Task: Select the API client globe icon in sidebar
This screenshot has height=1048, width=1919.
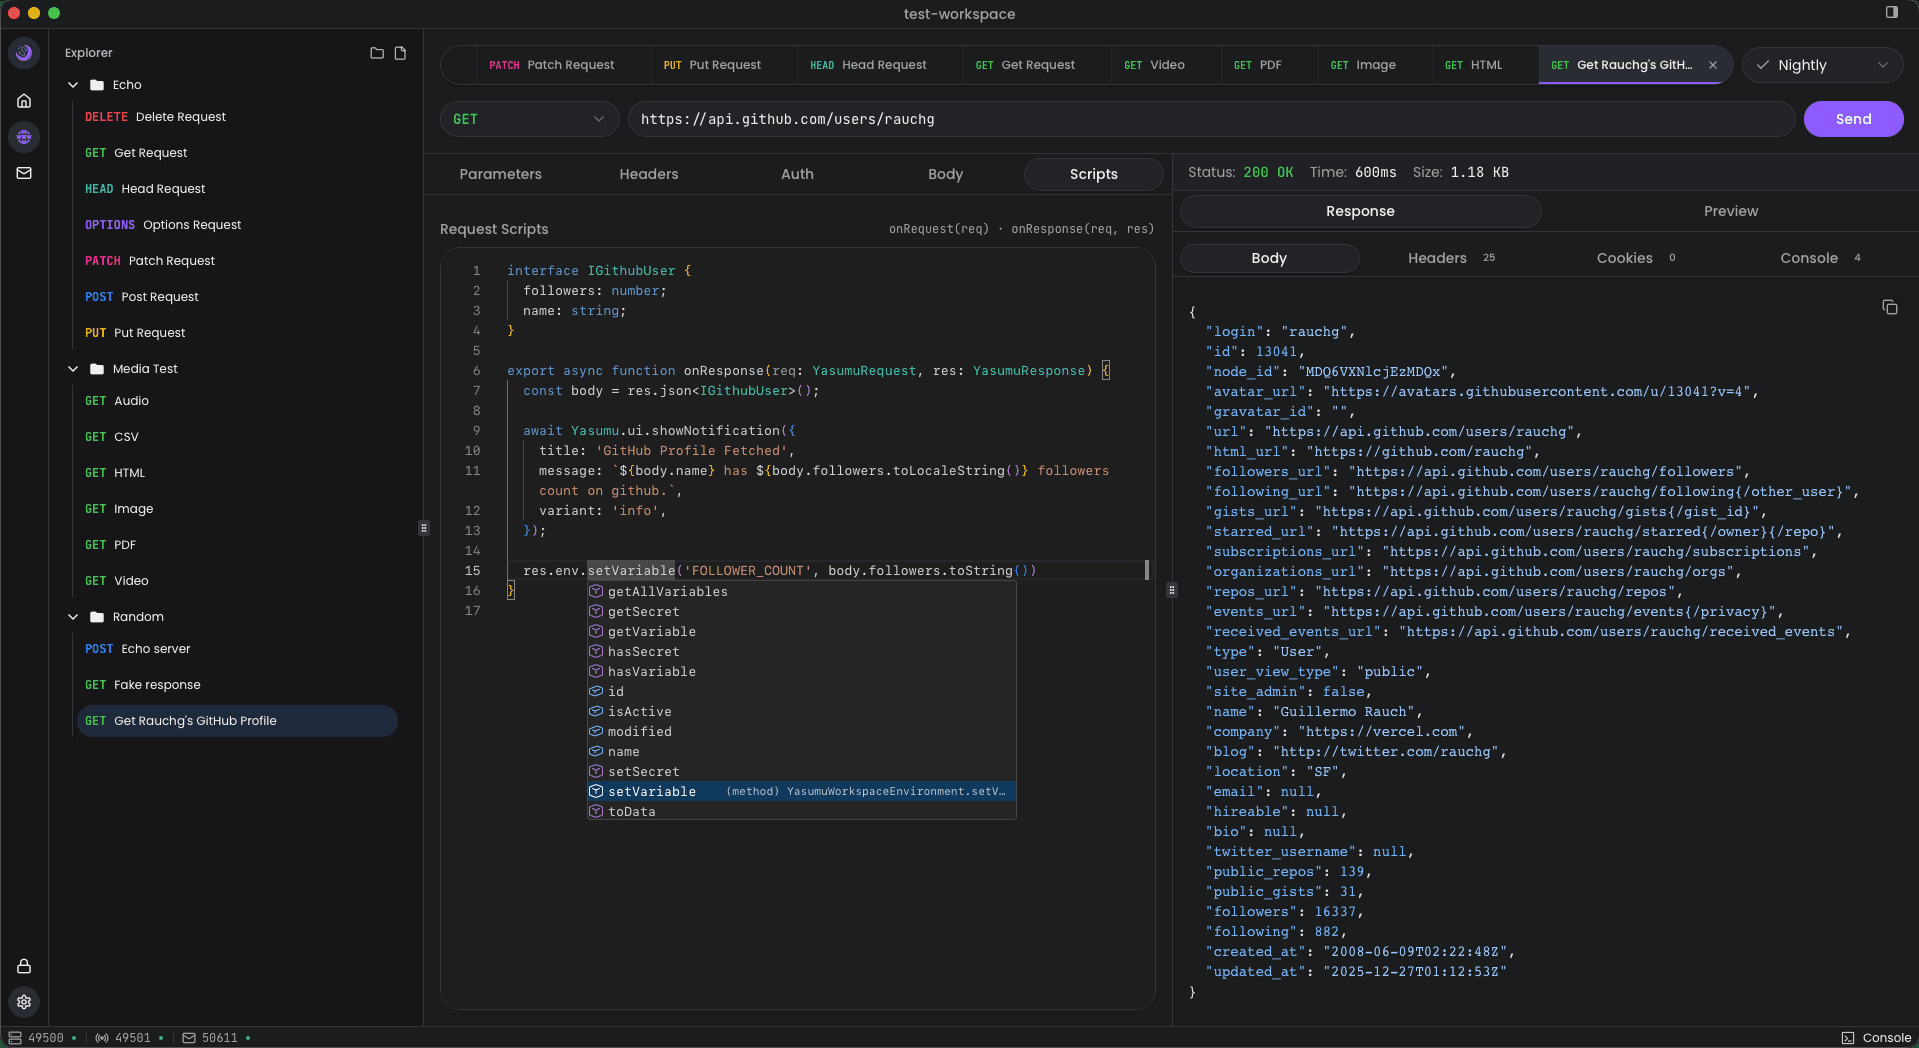Action: [24, 137]
